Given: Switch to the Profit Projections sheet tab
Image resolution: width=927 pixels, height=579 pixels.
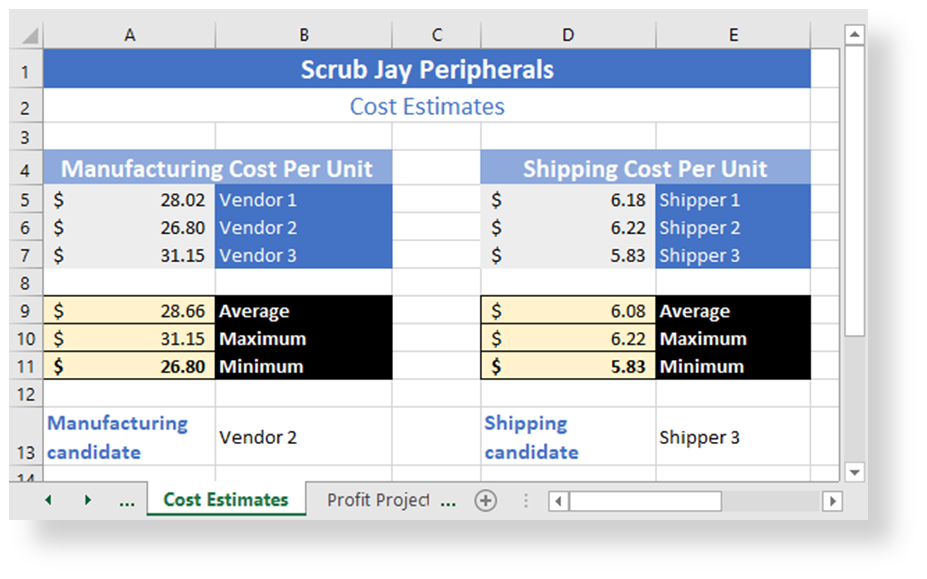Looking at the screenshot, I should click(x=379, y=499).
